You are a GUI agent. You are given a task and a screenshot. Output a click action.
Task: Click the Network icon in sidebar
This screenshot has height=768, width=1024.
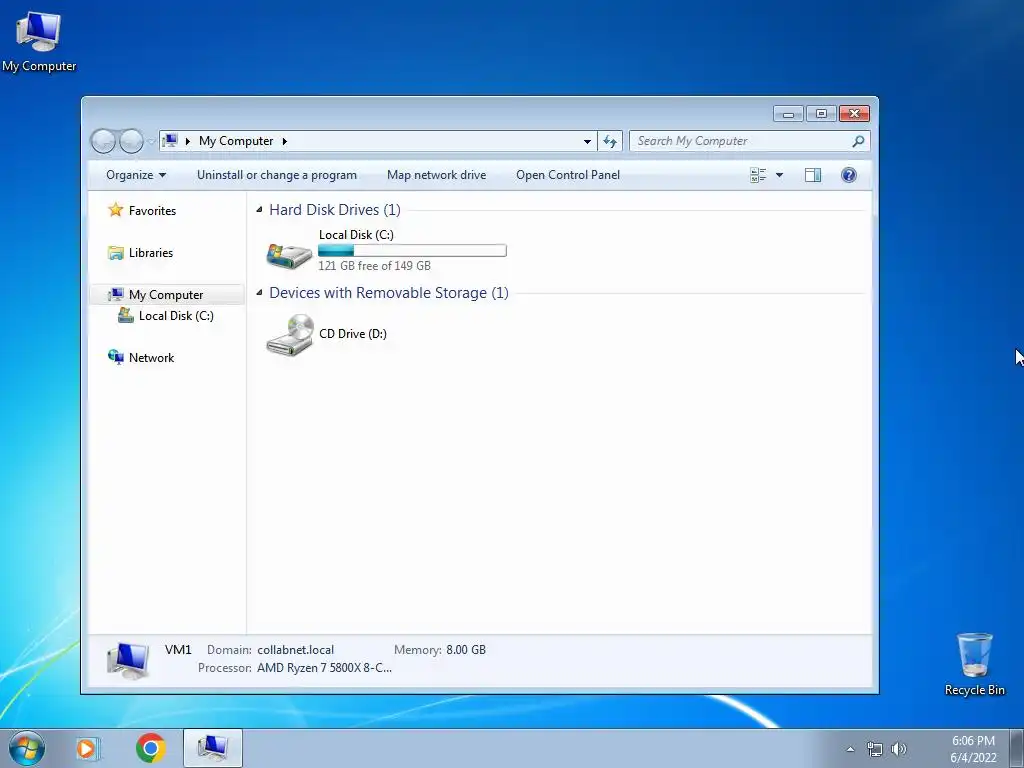pos(116,357)
